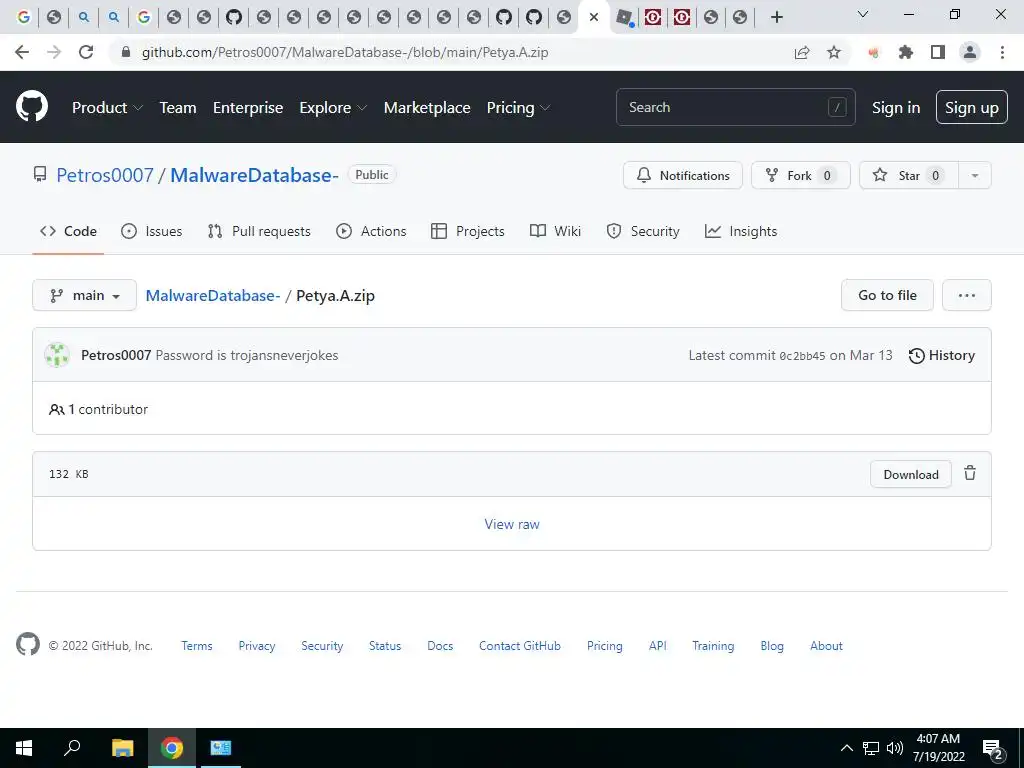Expand the main branch selector
The image size is (1024, 768).
(84, 295)
